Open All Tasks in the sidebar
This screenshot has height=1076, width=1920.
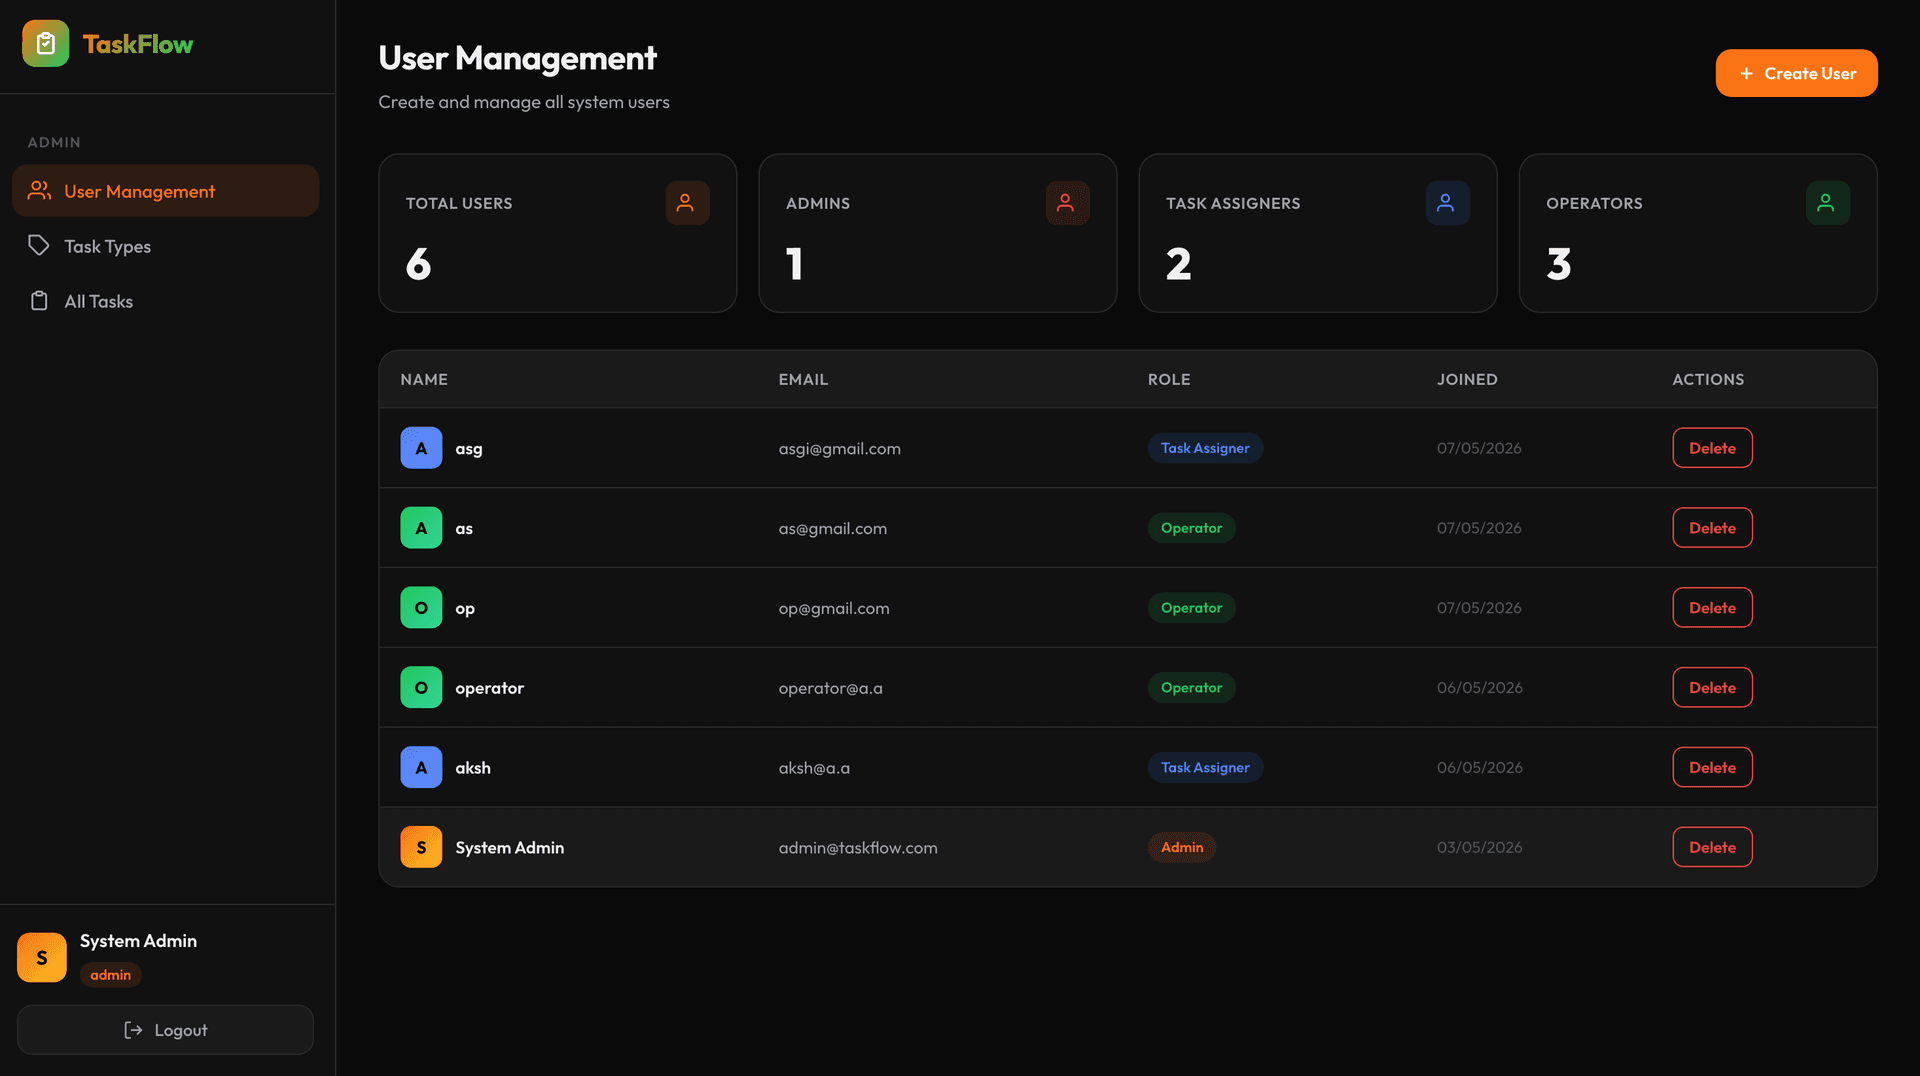point(165,301)
